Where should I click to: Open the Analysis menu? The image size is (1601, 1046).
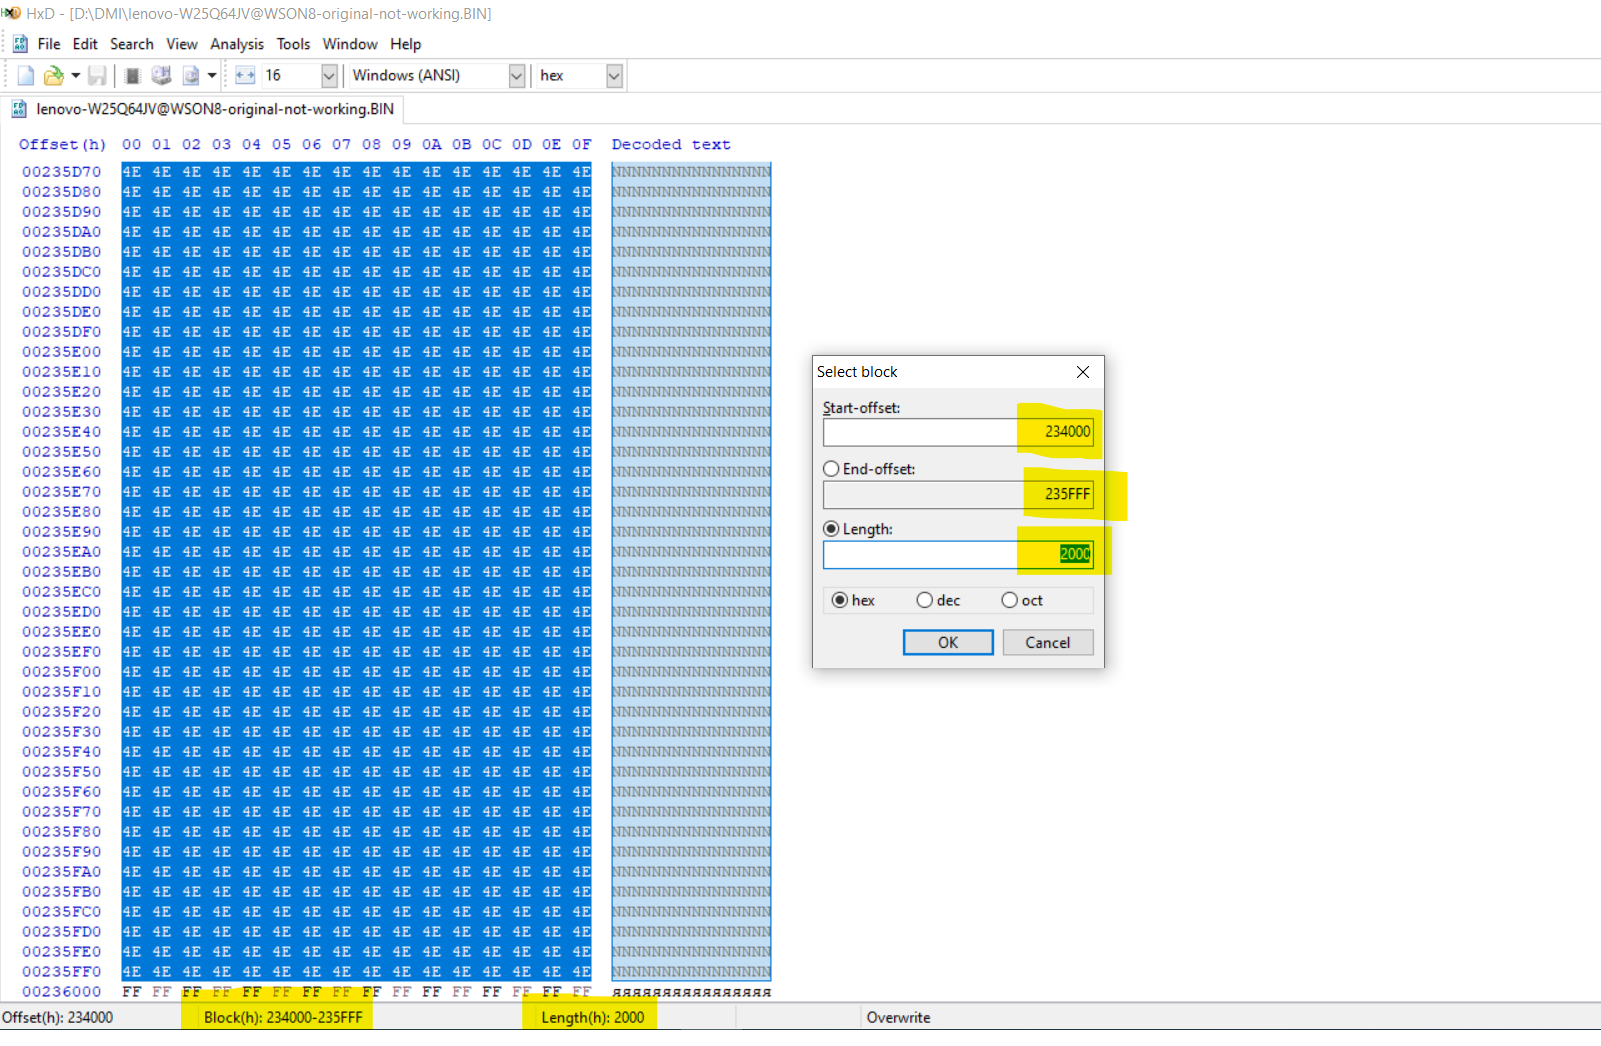(237, 44)
